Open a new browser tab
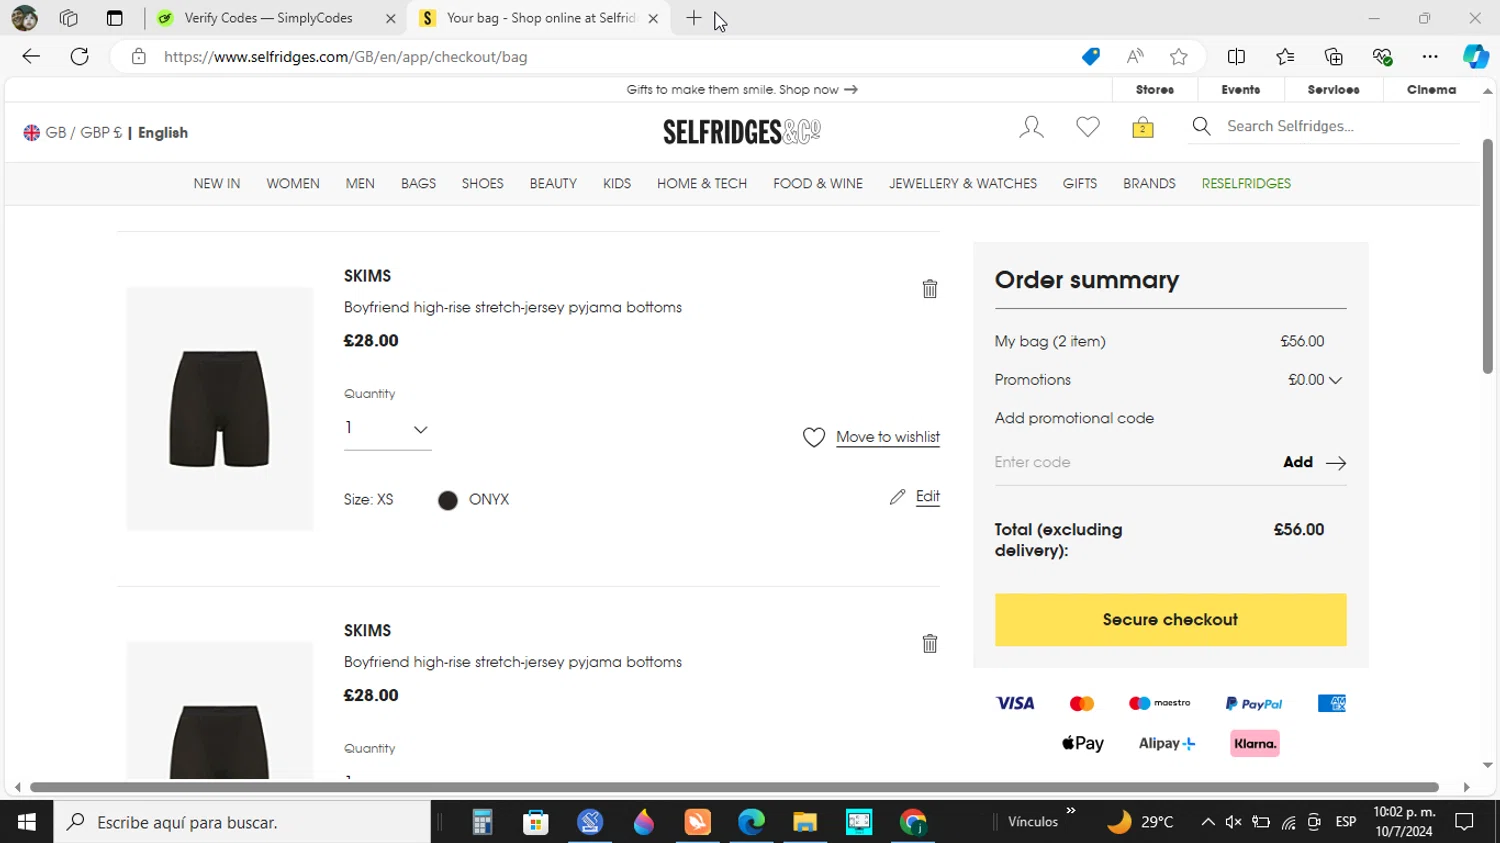Image resolution: width=1500 pixels, height=843 pixels. pyautogui.click(x=694, y=18)
